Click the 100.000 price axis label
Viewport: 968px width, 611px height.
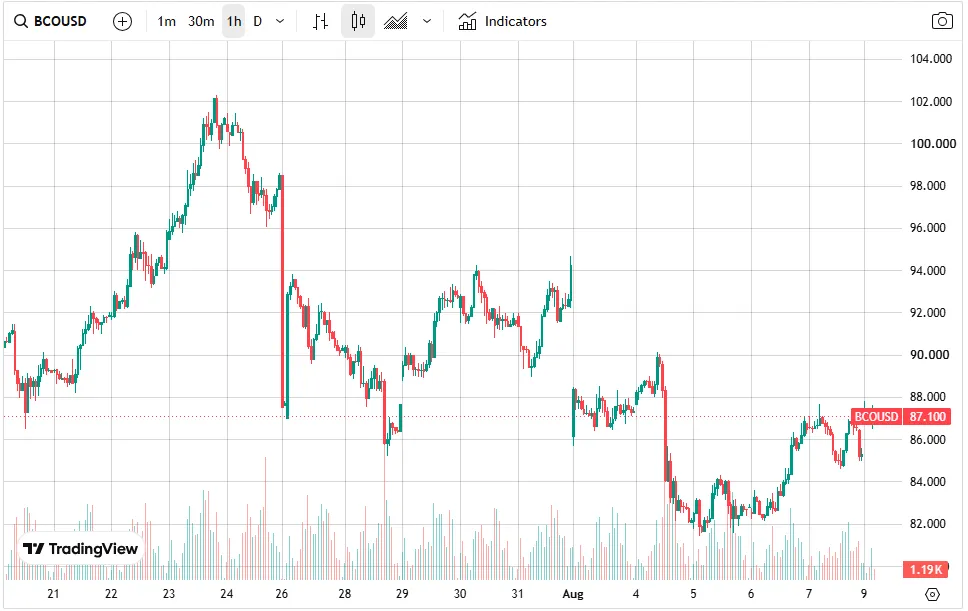point(933,144)
